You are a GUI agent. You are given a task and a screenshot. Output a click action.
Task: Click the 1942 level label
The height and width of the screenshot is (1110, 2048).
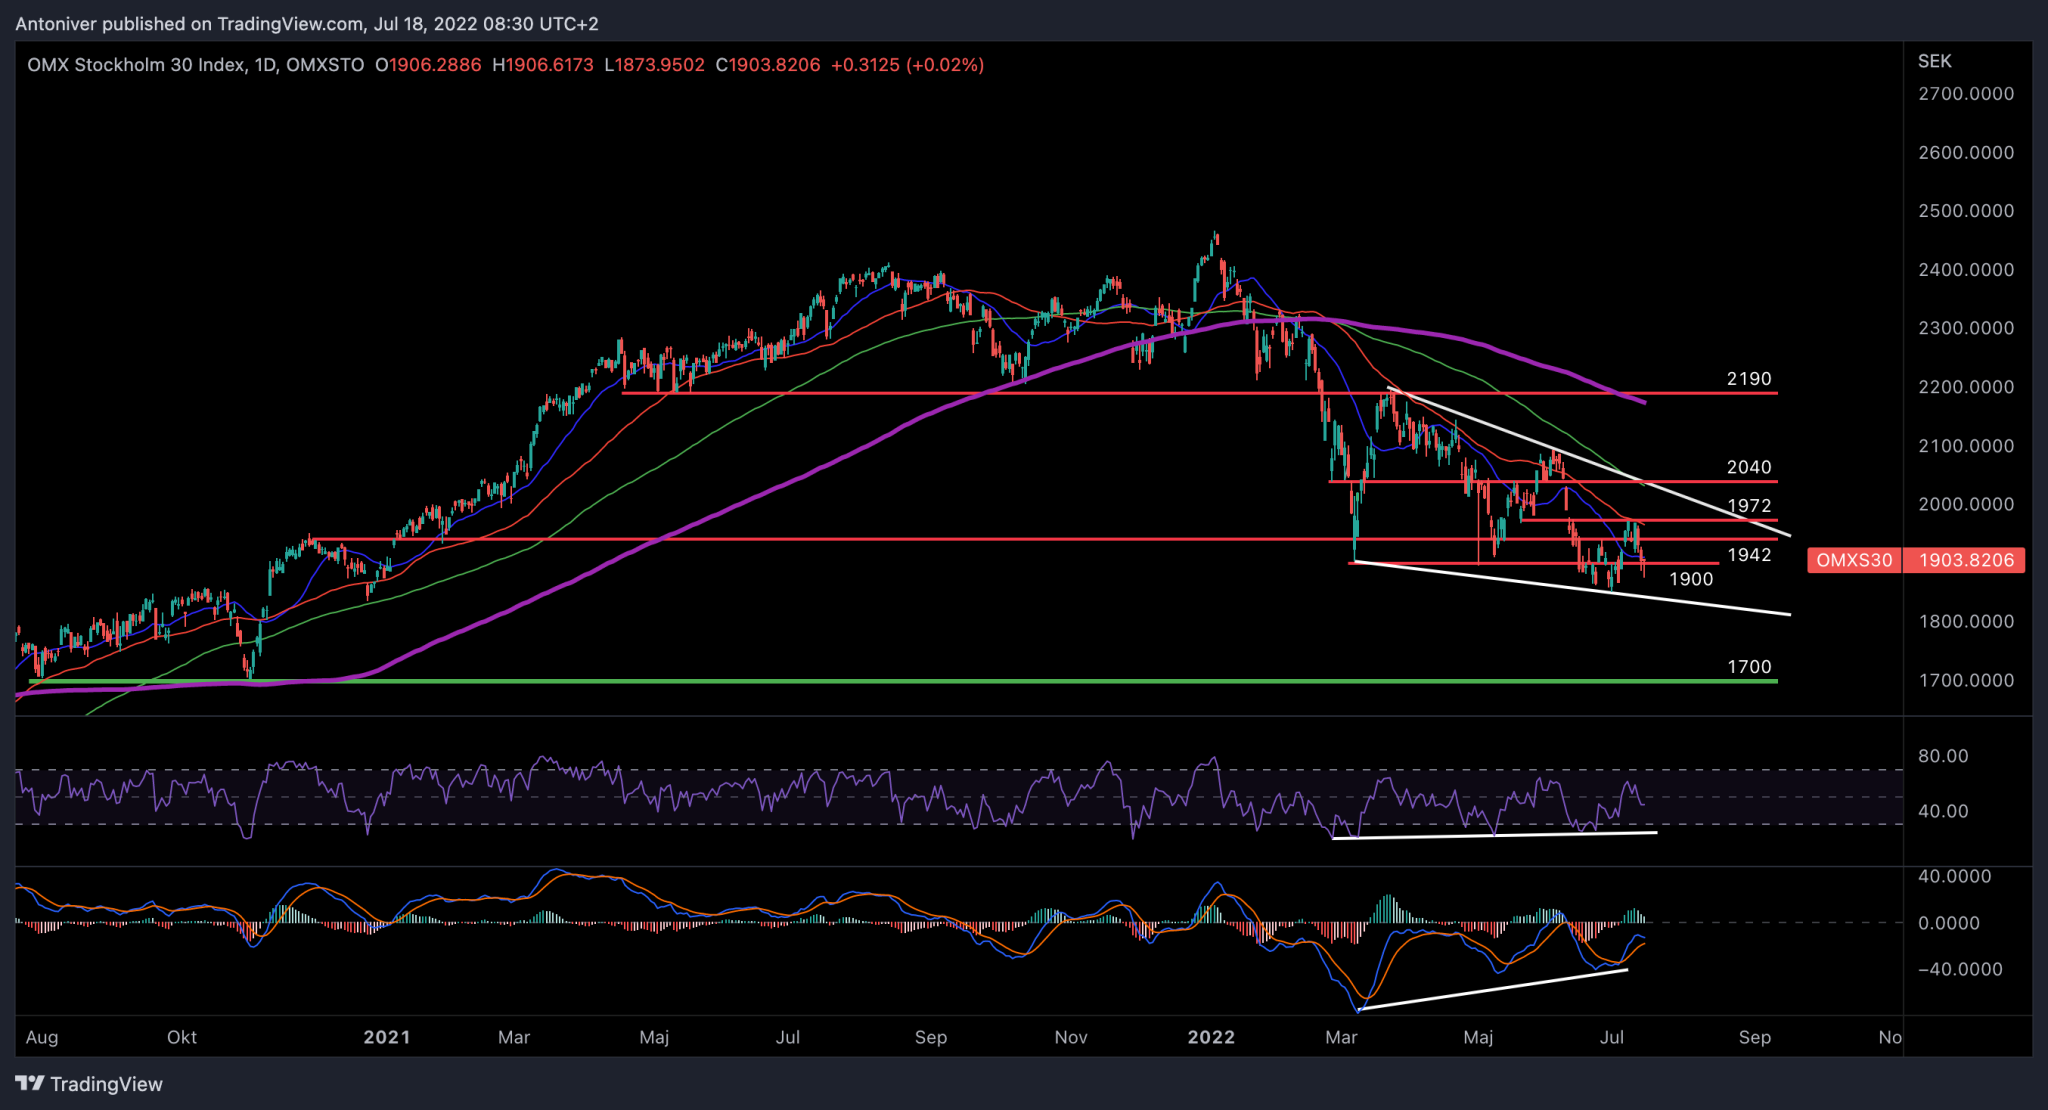[x=1748, y=555]
